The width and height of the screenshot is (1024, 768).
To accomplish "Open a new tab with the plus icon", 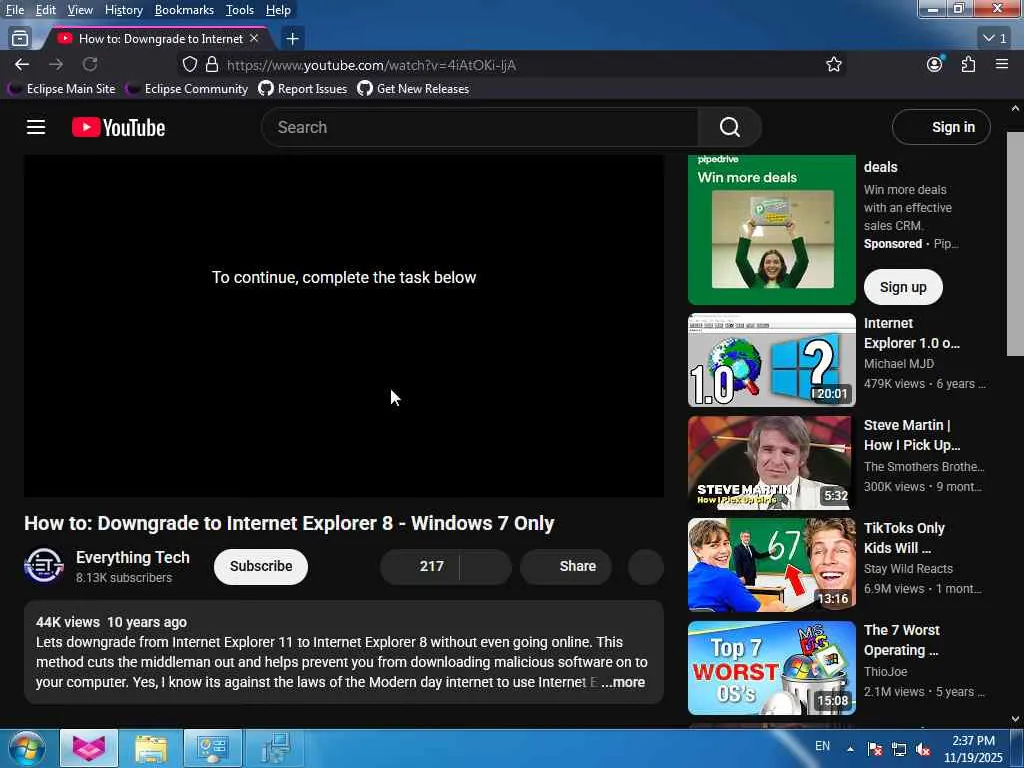I will click(x=293, y=39).
